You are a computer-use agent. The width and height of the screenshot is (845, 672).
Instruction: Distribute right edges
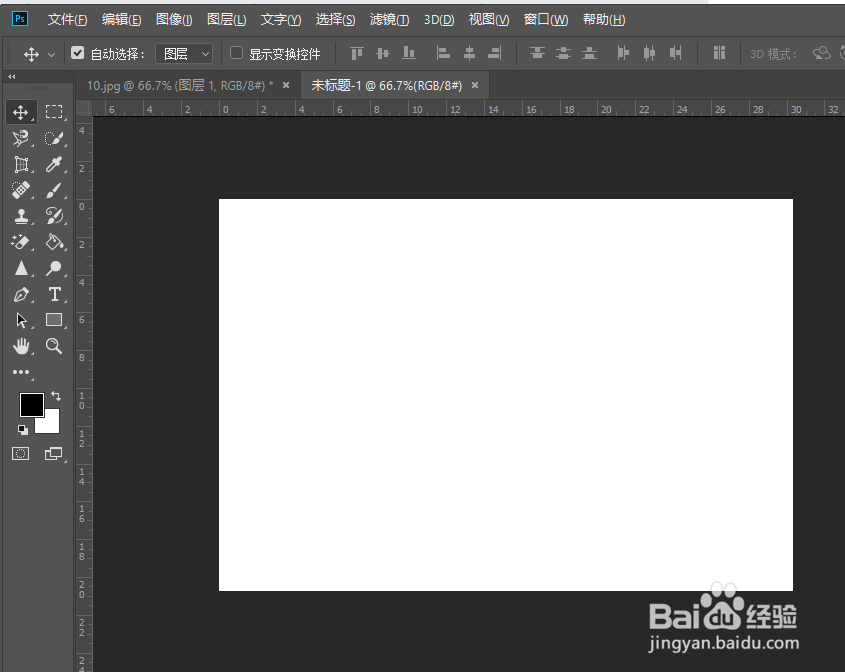(676, 53)
